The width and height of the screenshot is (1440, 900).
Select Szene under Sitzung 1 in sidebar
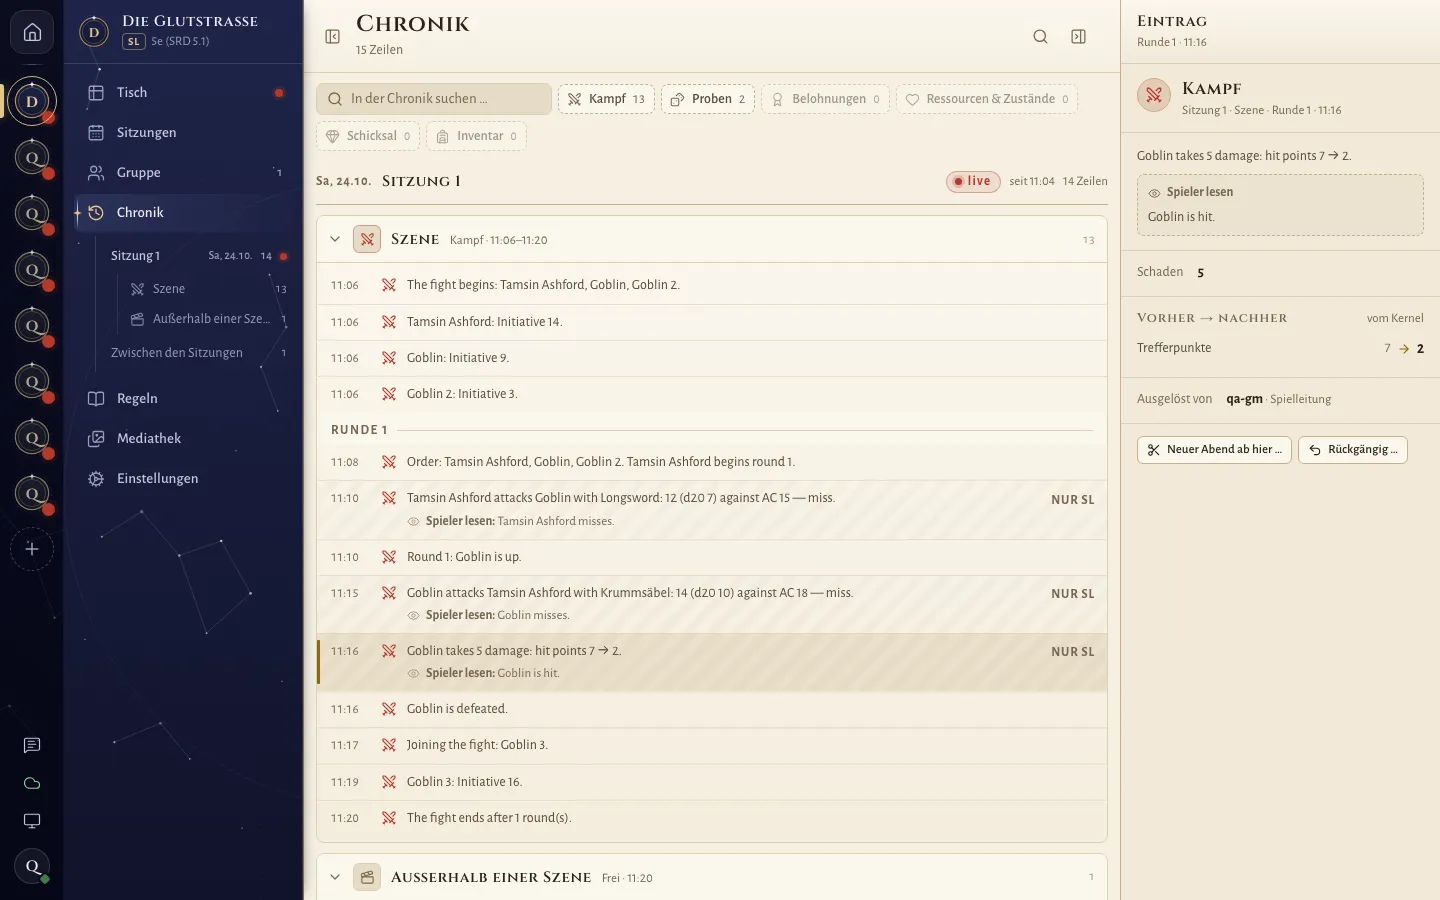208,289
